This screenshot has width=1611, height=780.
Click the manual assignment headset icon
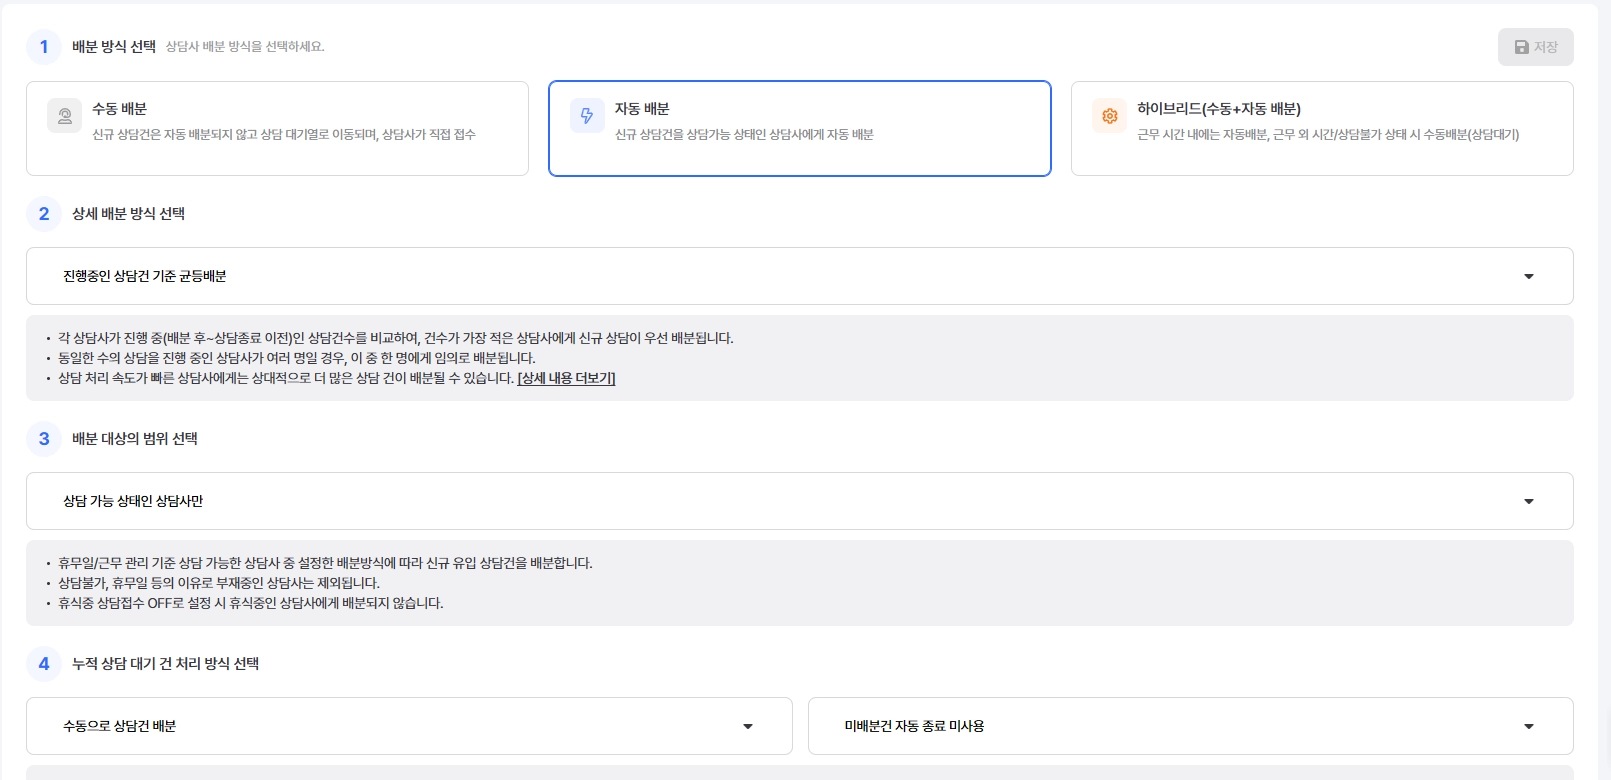(65, 116)
